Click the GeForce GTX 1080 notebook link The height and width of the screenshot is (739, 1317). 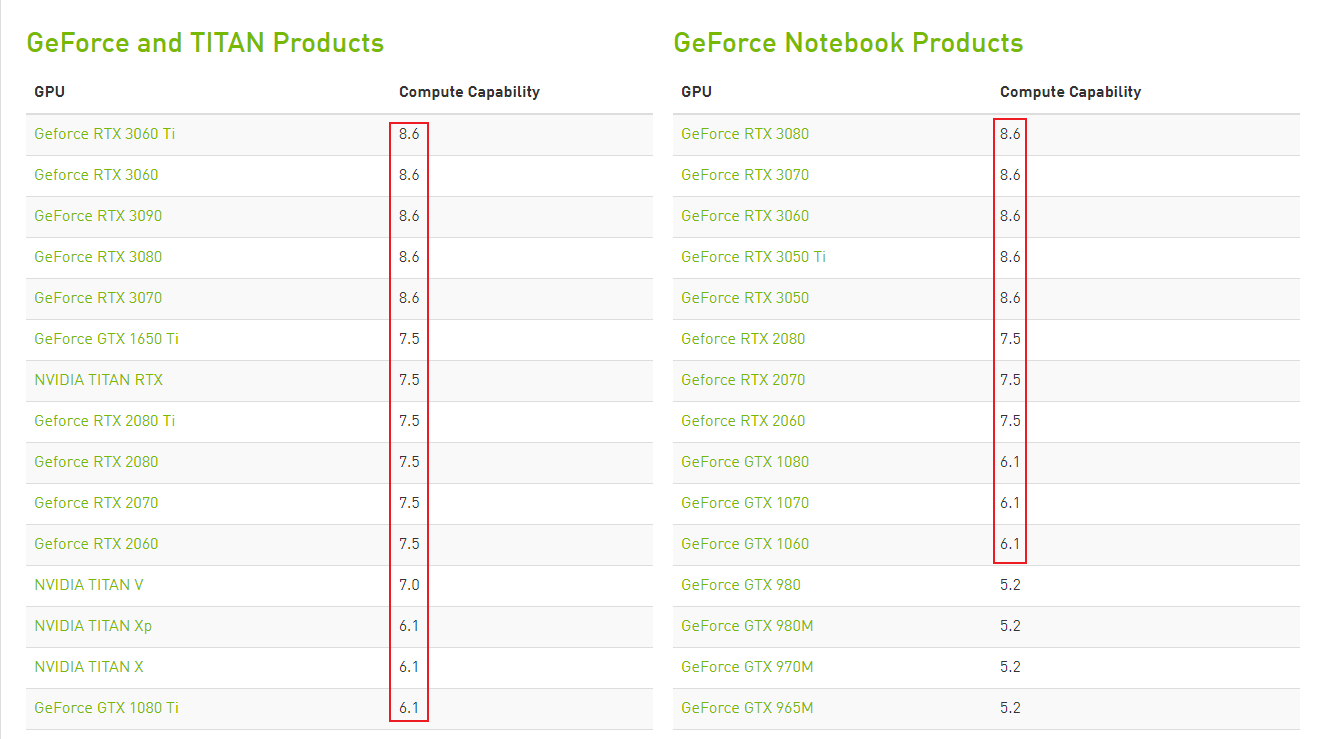pyautogui.click(x=745, y=462)
